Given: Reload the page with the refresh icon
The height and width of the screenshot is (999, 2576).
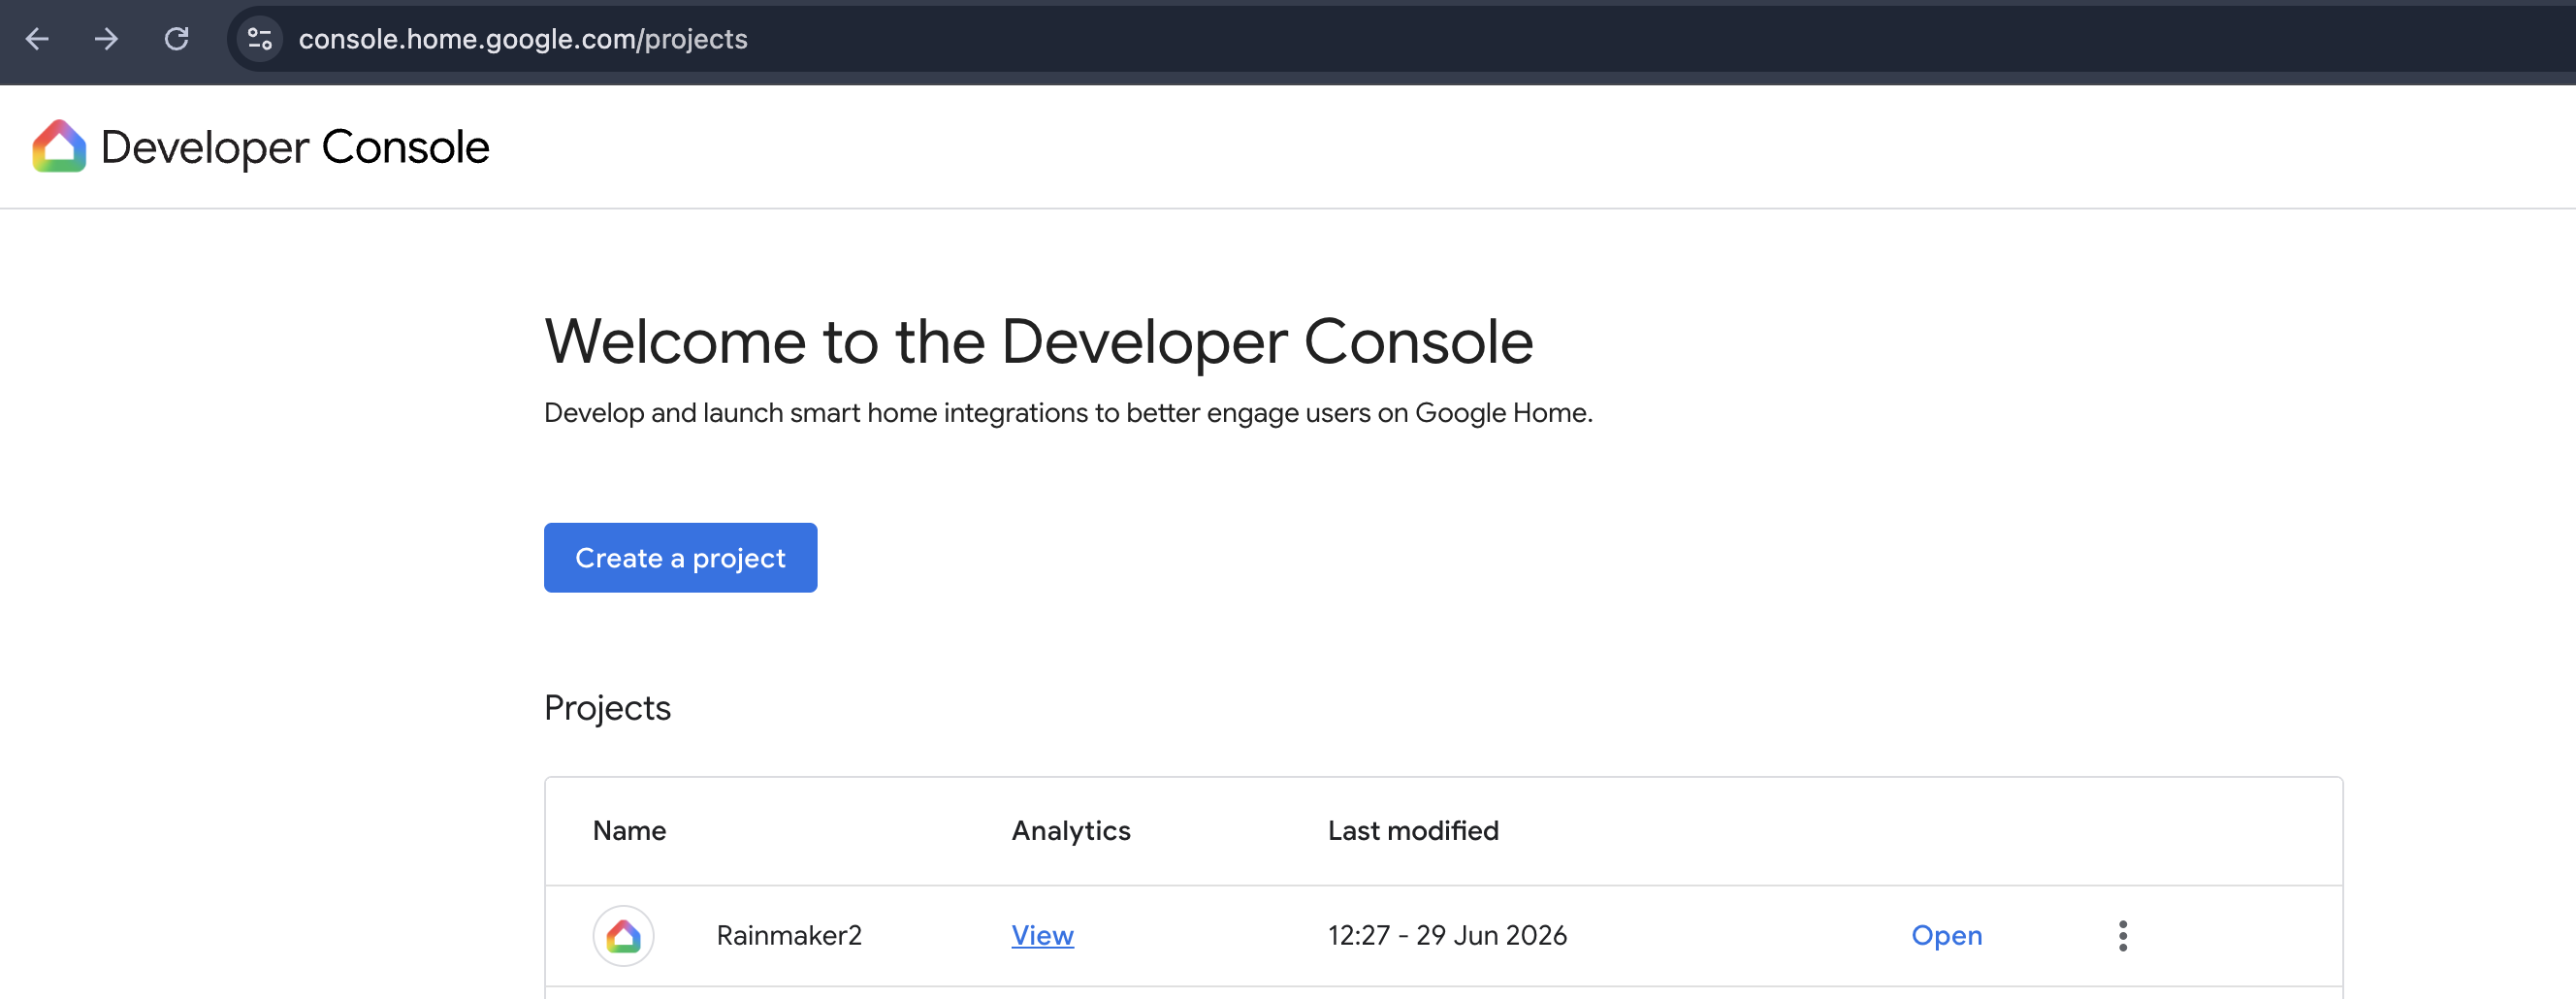Looking at the screenshot, I should [177, 39].
